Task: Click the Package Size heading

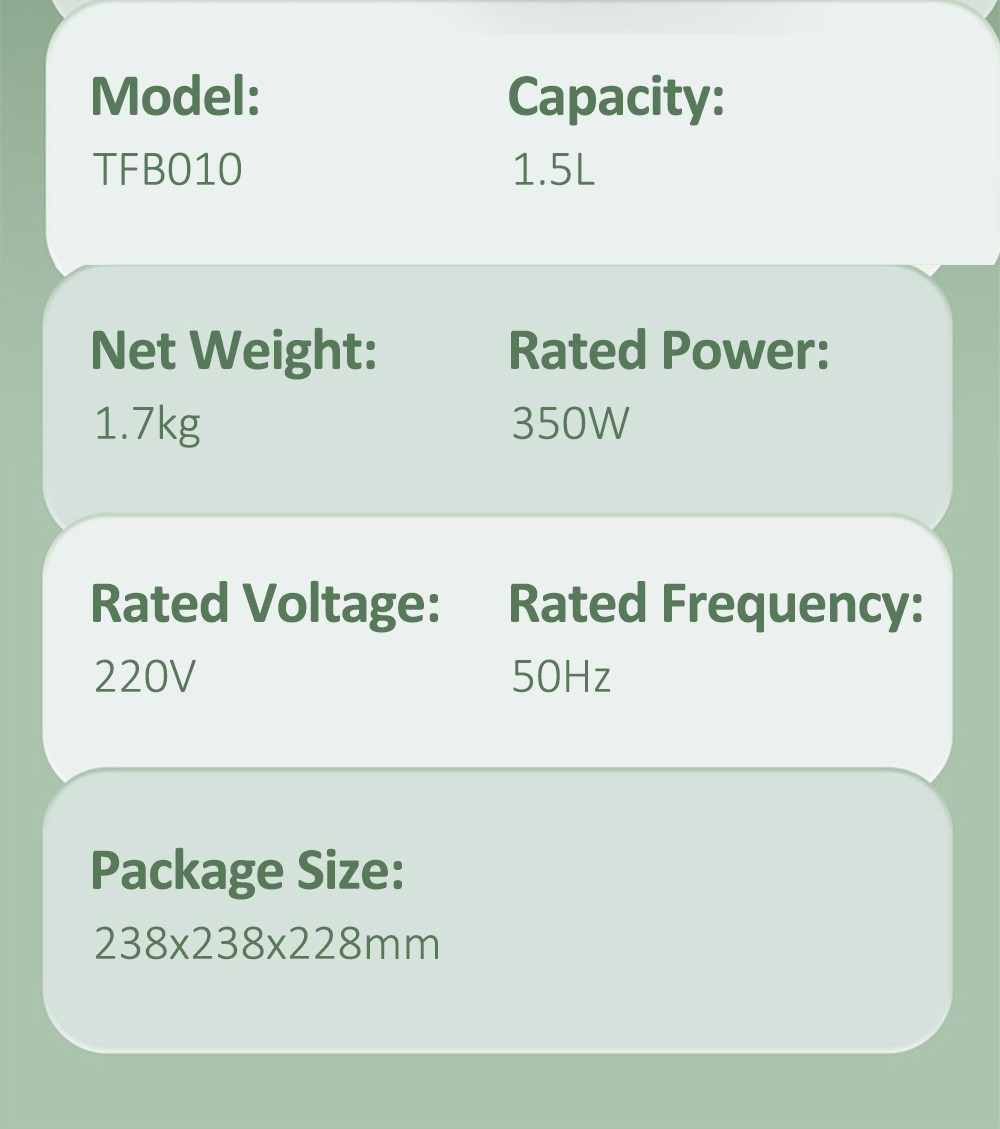Action: 247,870
